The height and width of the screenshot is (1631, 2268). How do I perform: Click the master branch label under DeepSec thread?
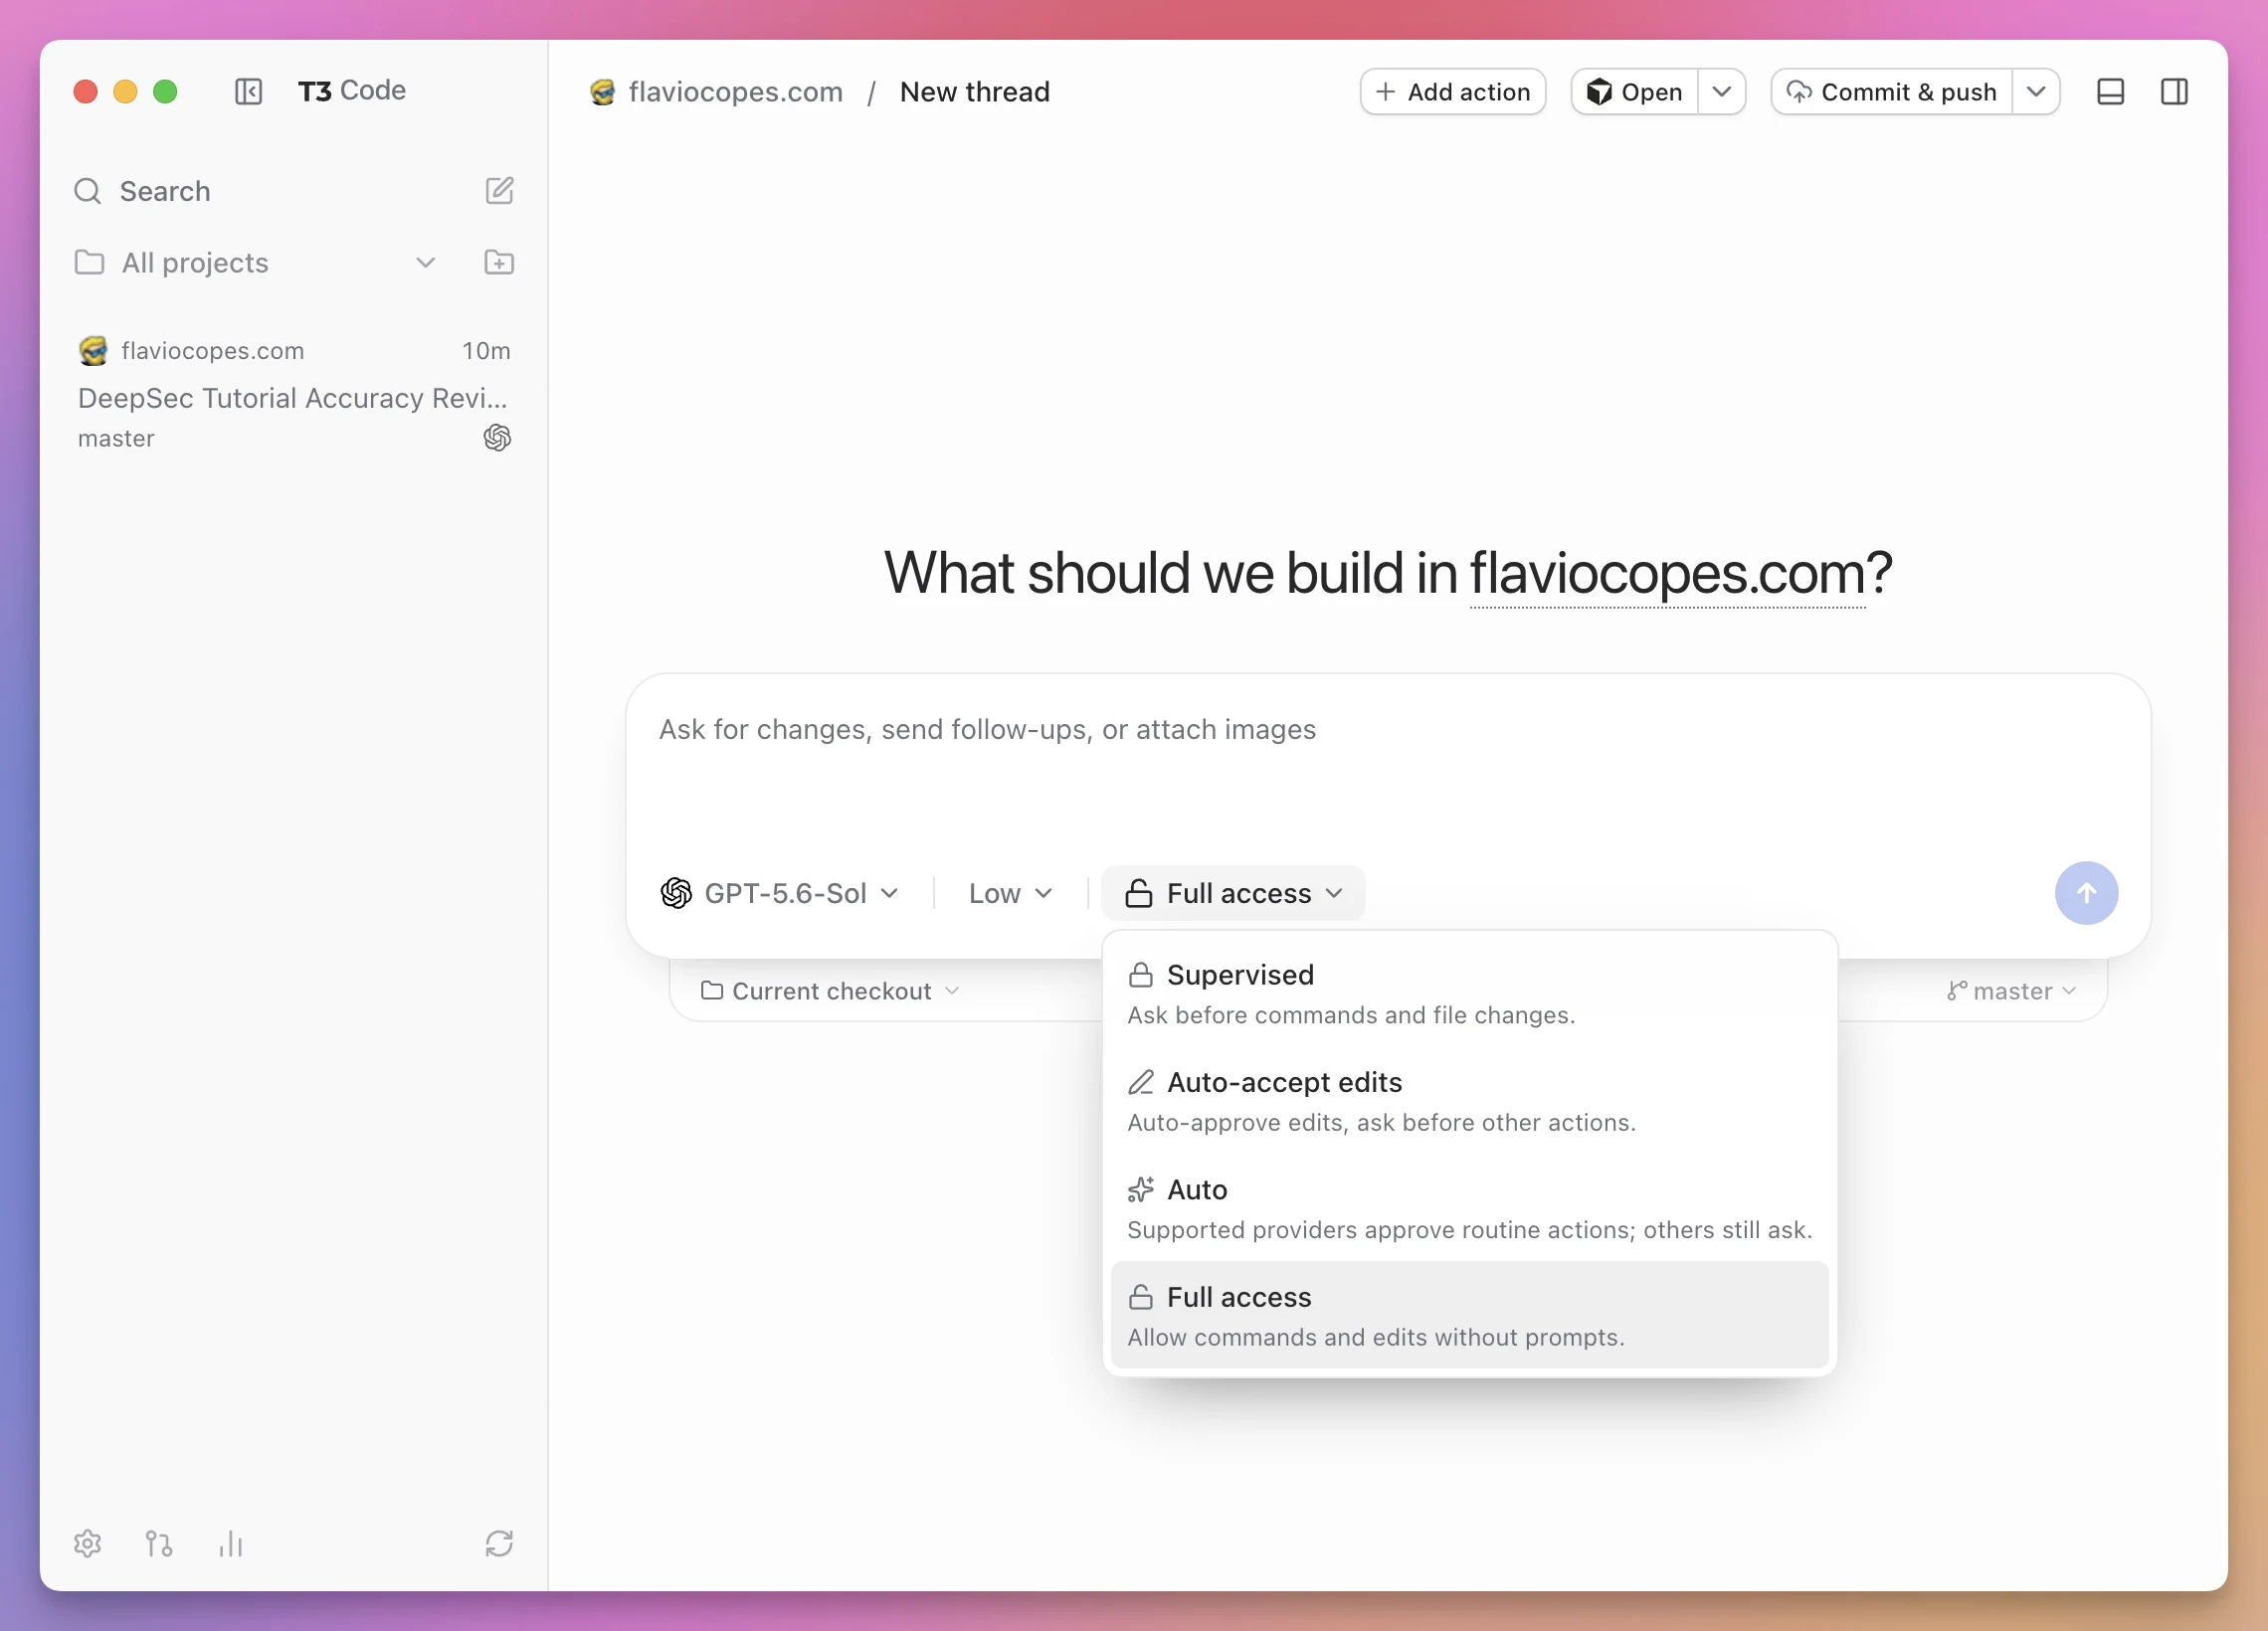click(116, 439)
